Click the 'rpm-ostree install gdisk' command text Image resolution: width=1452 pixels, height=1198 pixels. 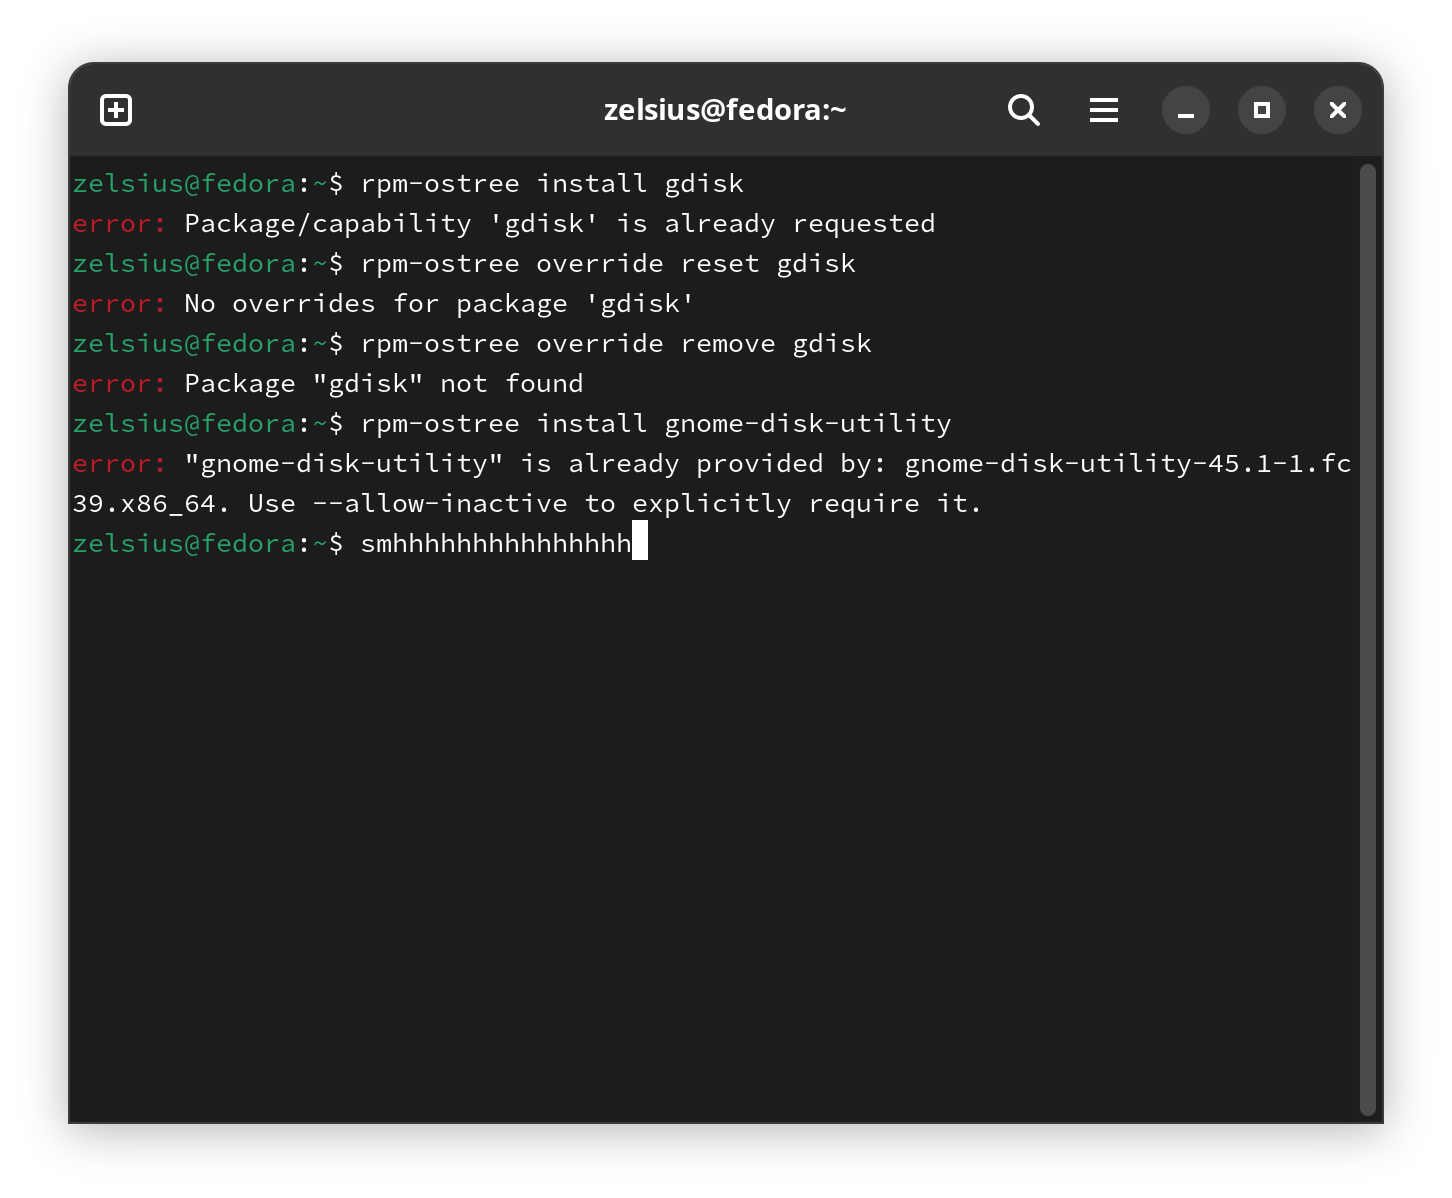552,184
